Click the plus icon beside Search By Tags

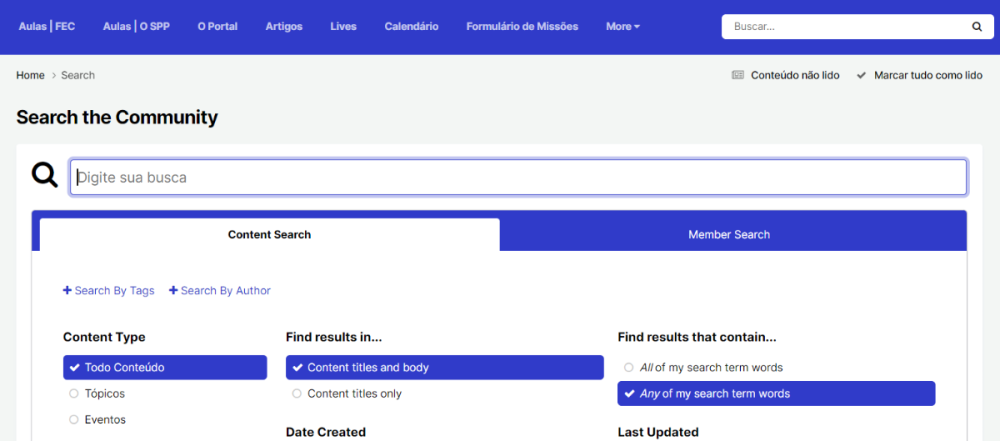pos(67,291)
